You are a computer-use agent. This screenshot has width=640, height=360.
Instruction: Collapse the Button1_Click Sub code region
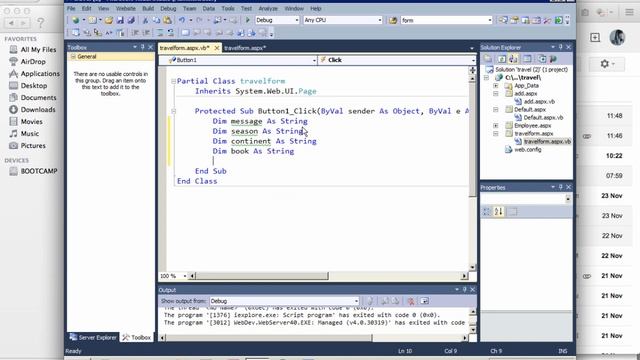pos(173,111)
